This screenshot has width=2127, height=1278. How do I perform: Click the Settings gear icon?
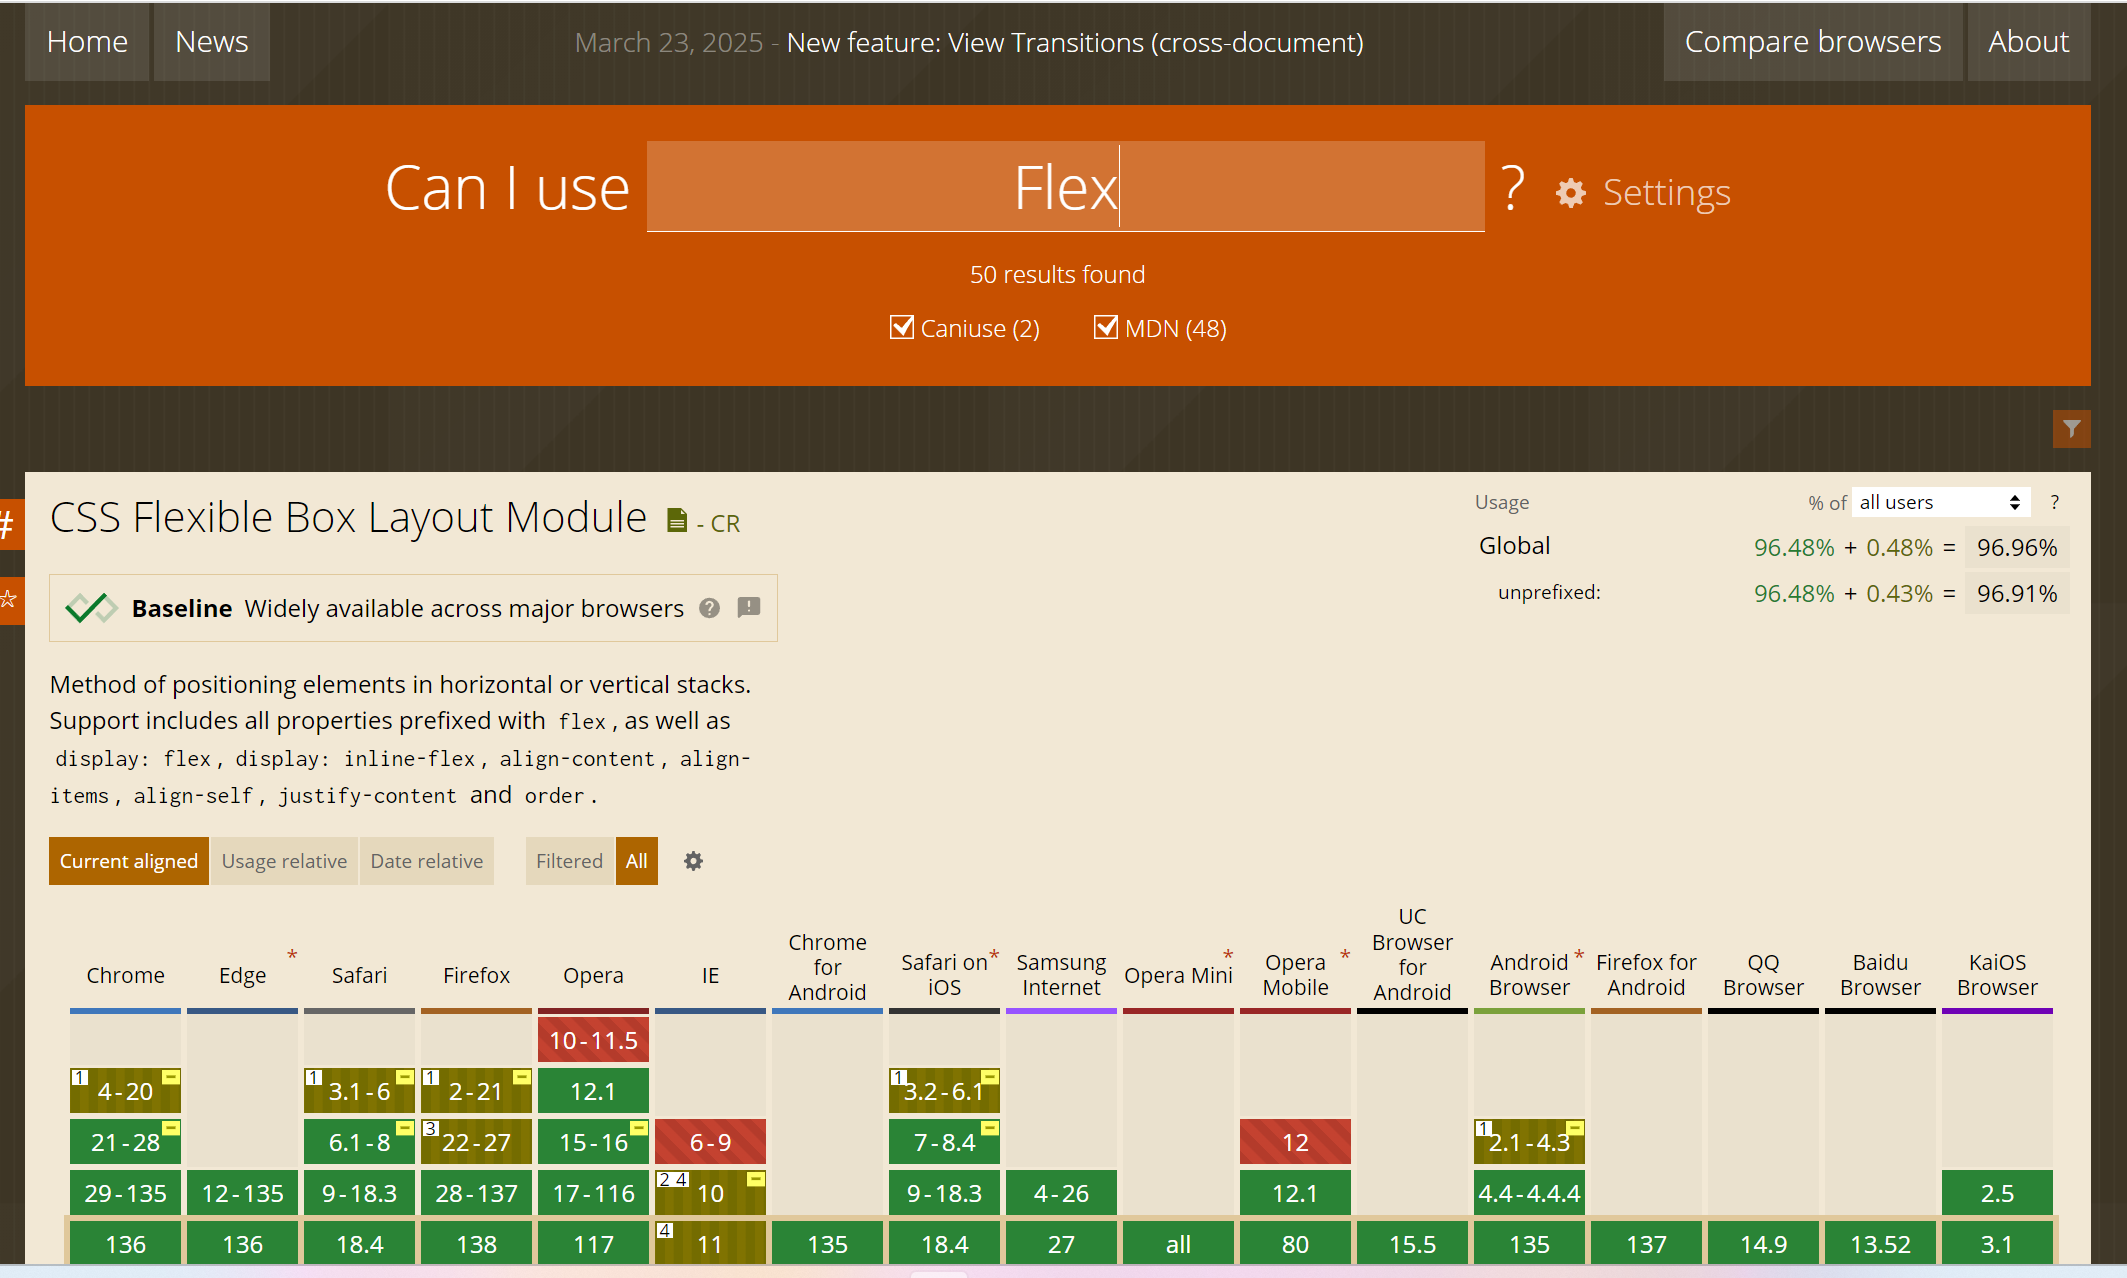point(1571,193)
